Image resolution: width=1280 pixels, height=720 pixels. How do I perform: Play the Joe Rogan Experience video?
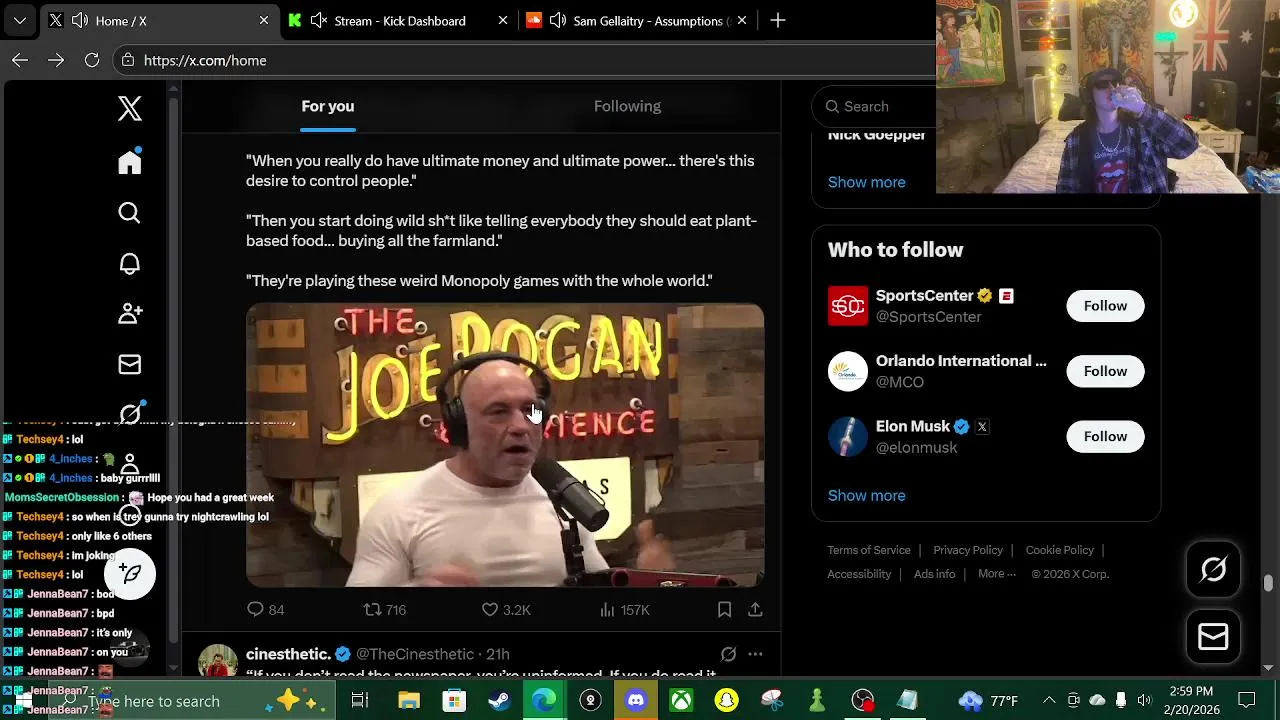(505, 445)
